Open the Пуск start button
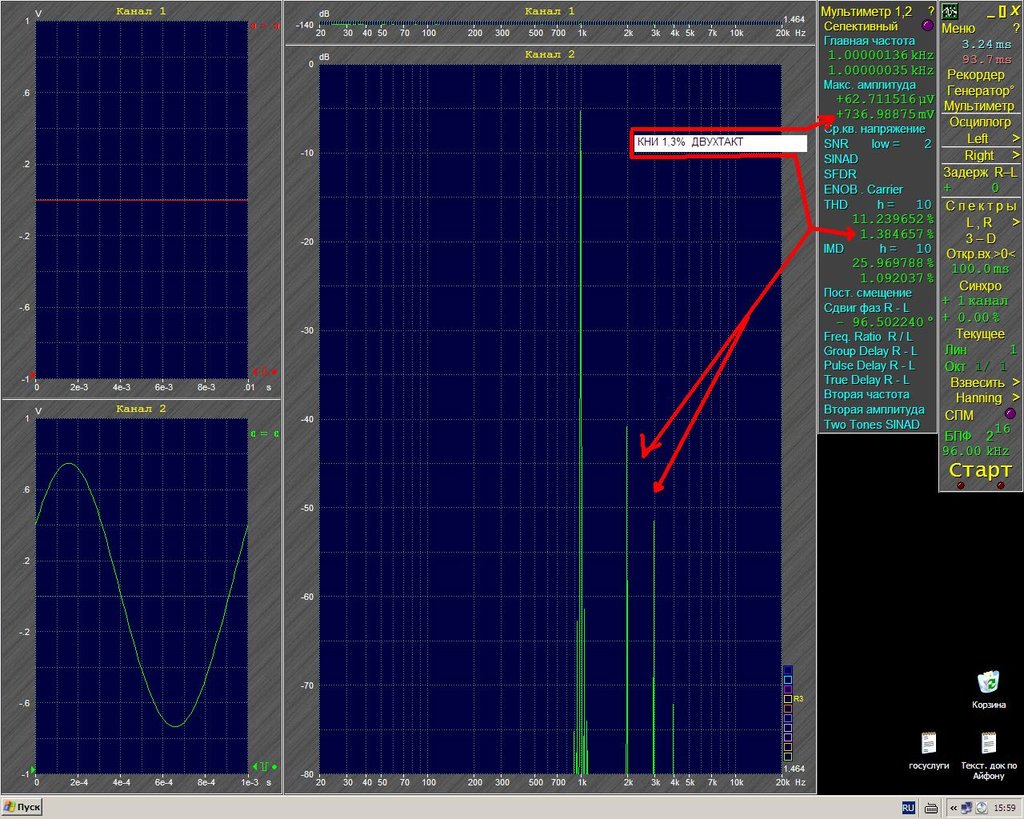The width and height of the screenshot is (1024, 819). coord(22,807)
